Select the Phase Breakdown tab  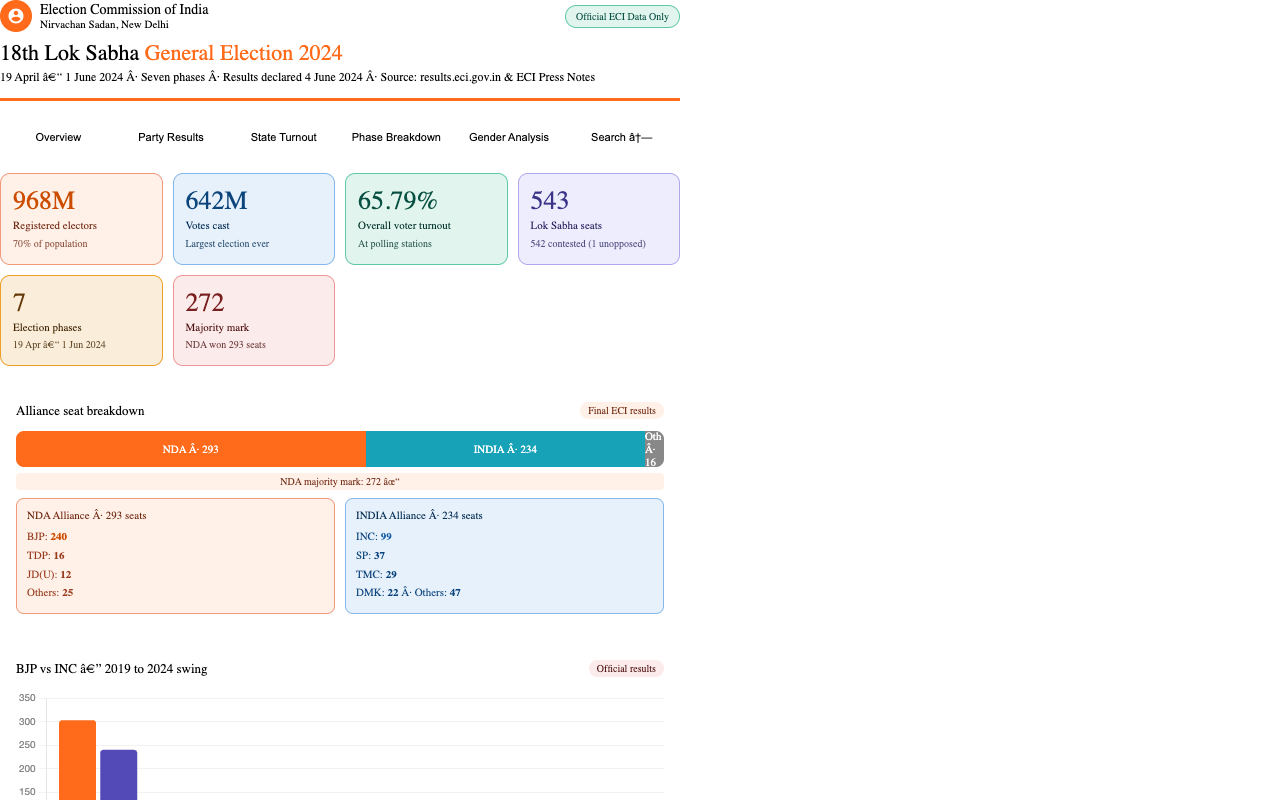[x=396, y=137]
